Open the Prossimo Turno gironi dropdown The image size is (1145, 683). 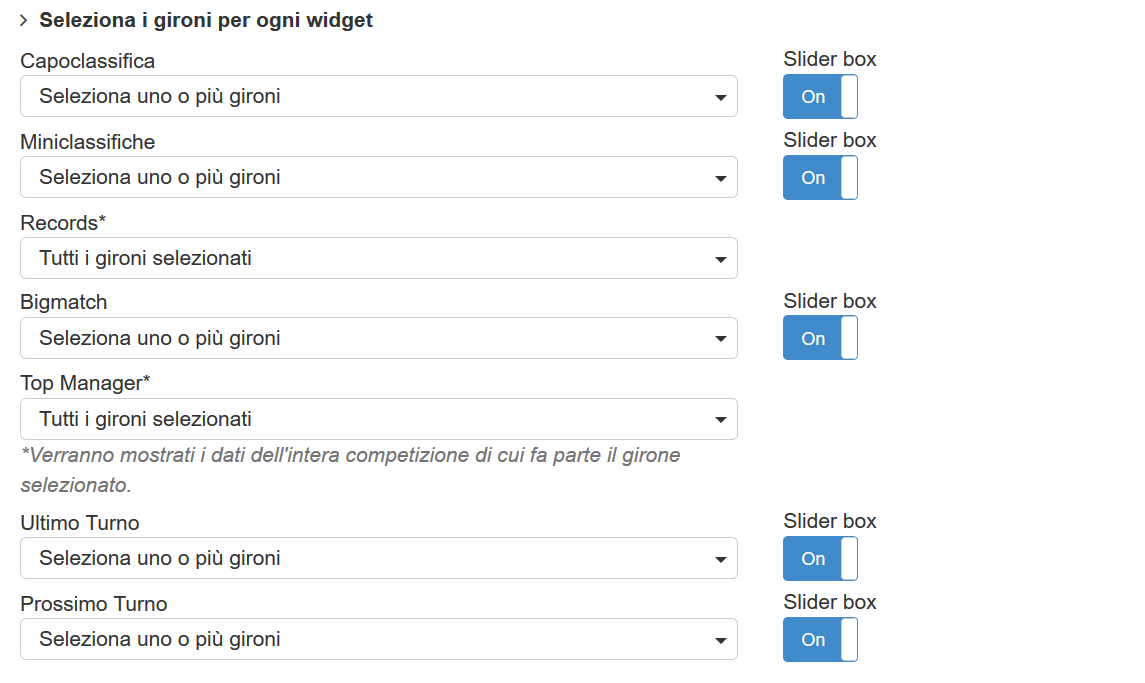[x=378, y=640]
